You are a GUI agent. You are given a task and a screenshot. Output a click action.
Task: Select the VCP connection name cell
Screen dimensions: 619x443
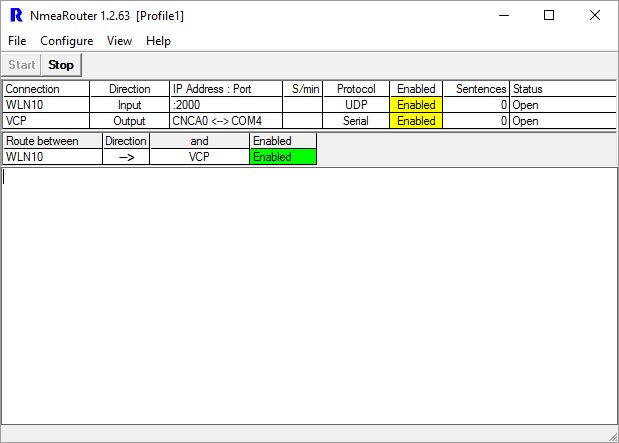(46, 121)
